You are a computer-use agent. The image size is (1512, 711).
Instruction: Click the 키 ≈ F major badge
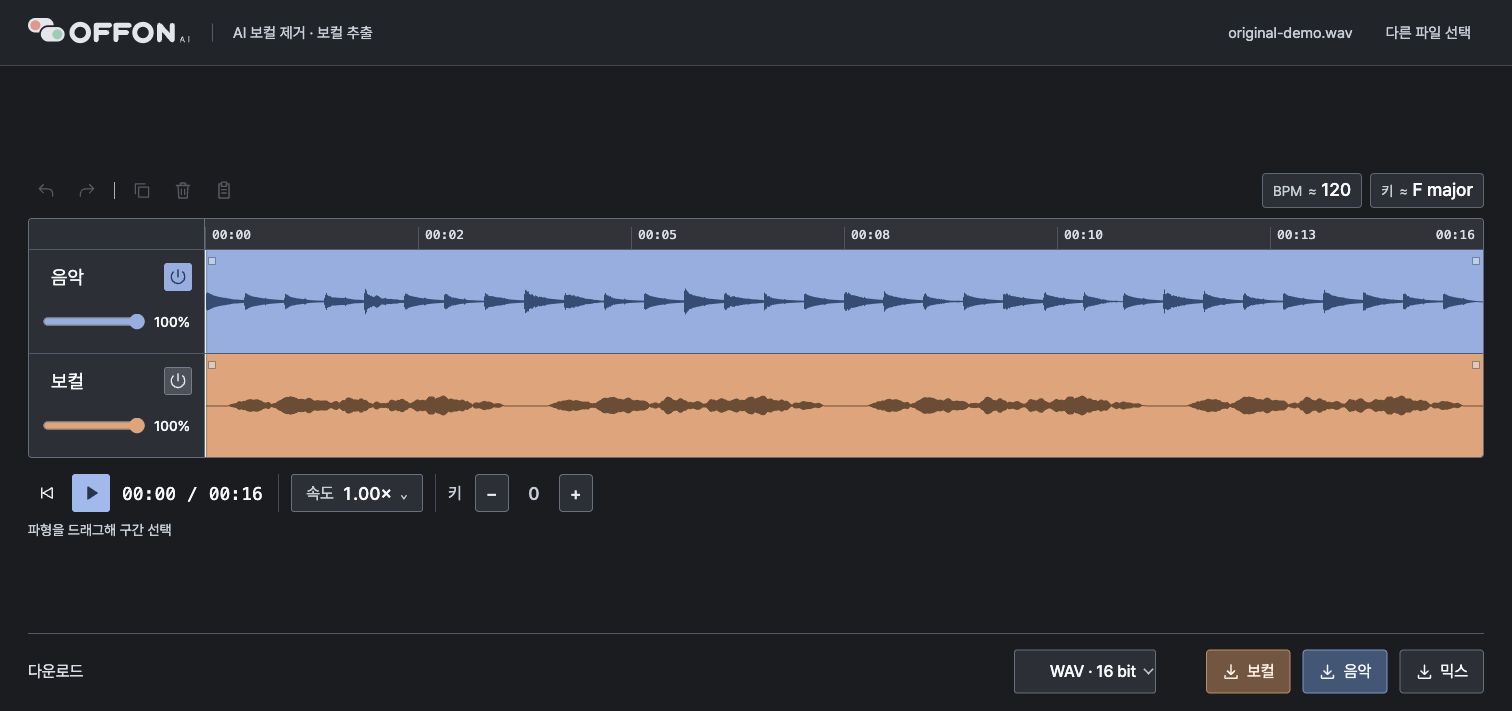tap(1427, 190)
